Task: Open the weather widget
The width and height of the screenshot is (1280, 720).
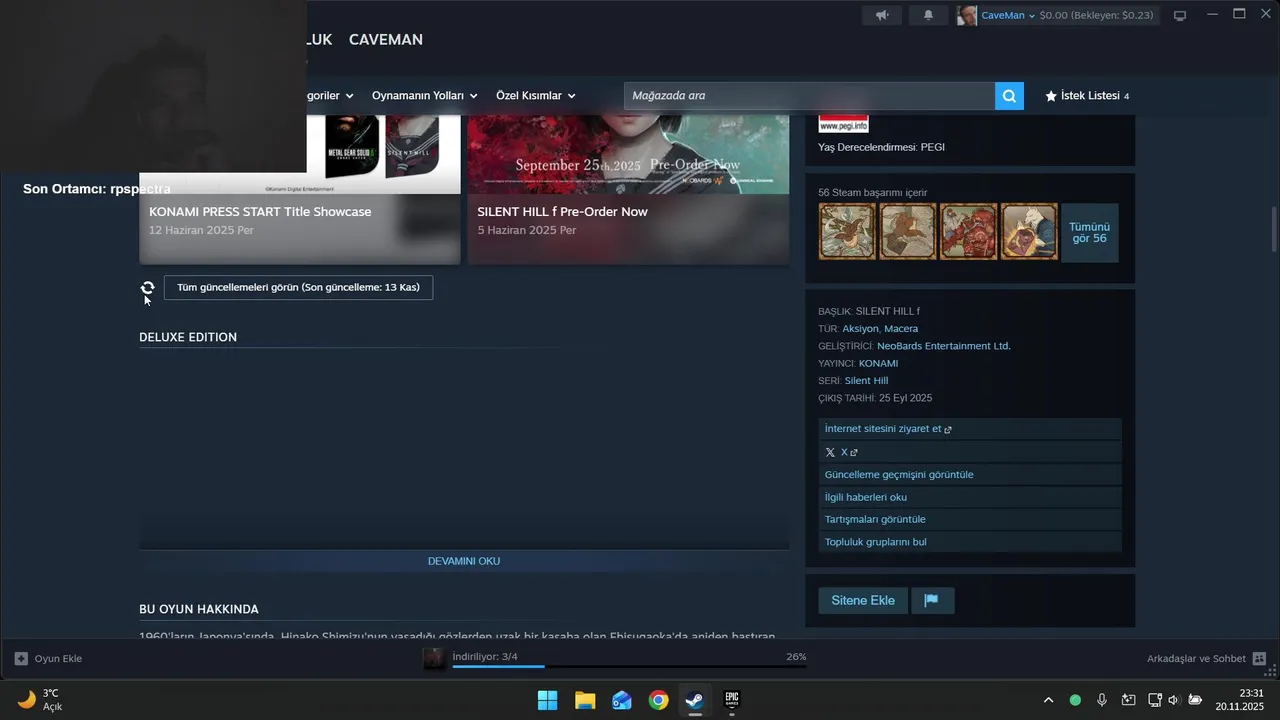Action: (x=40, y=700)
